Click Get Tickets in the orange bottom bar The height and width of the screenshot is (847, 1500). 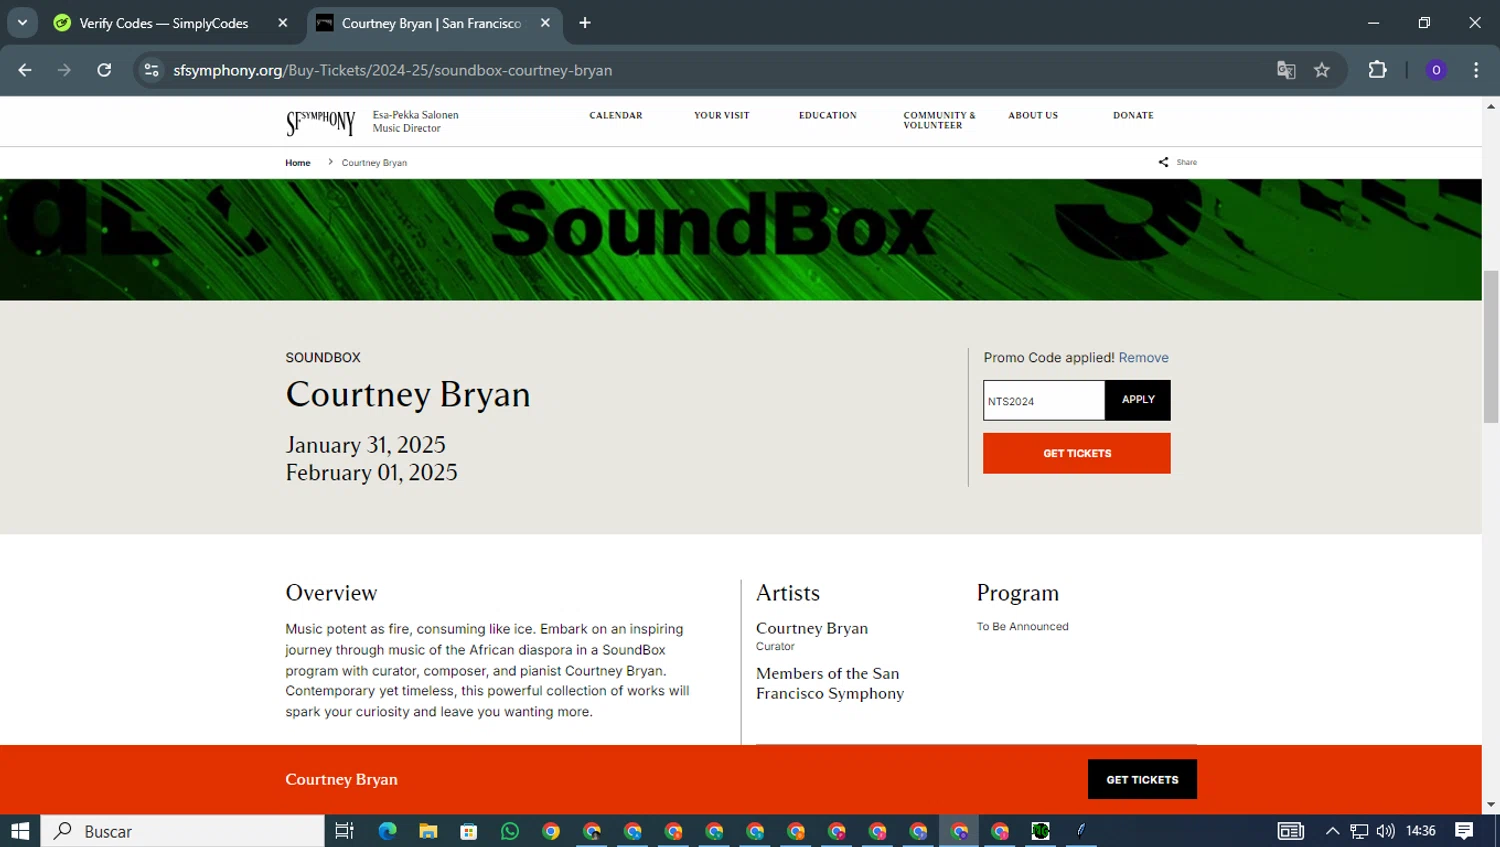click(1142, 779)
